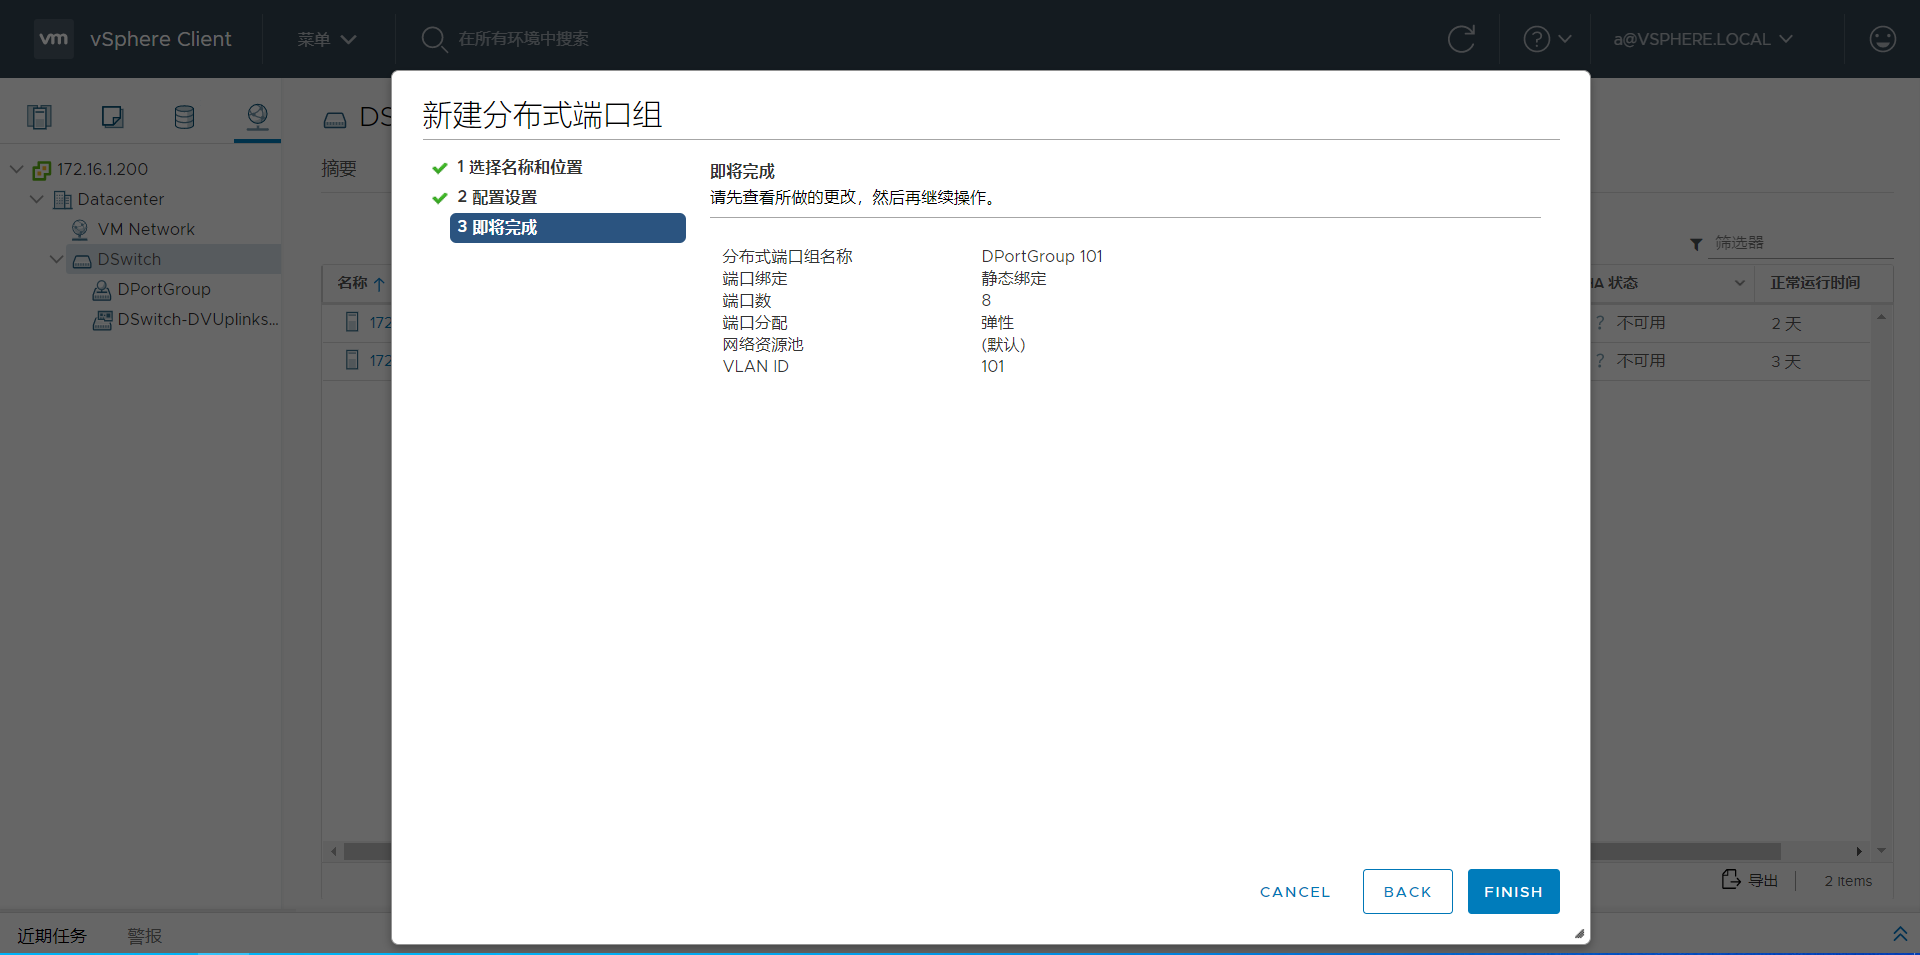Click the BACK button
The width and height of the screenshot is (1920, 955).
pos(1407,891)
